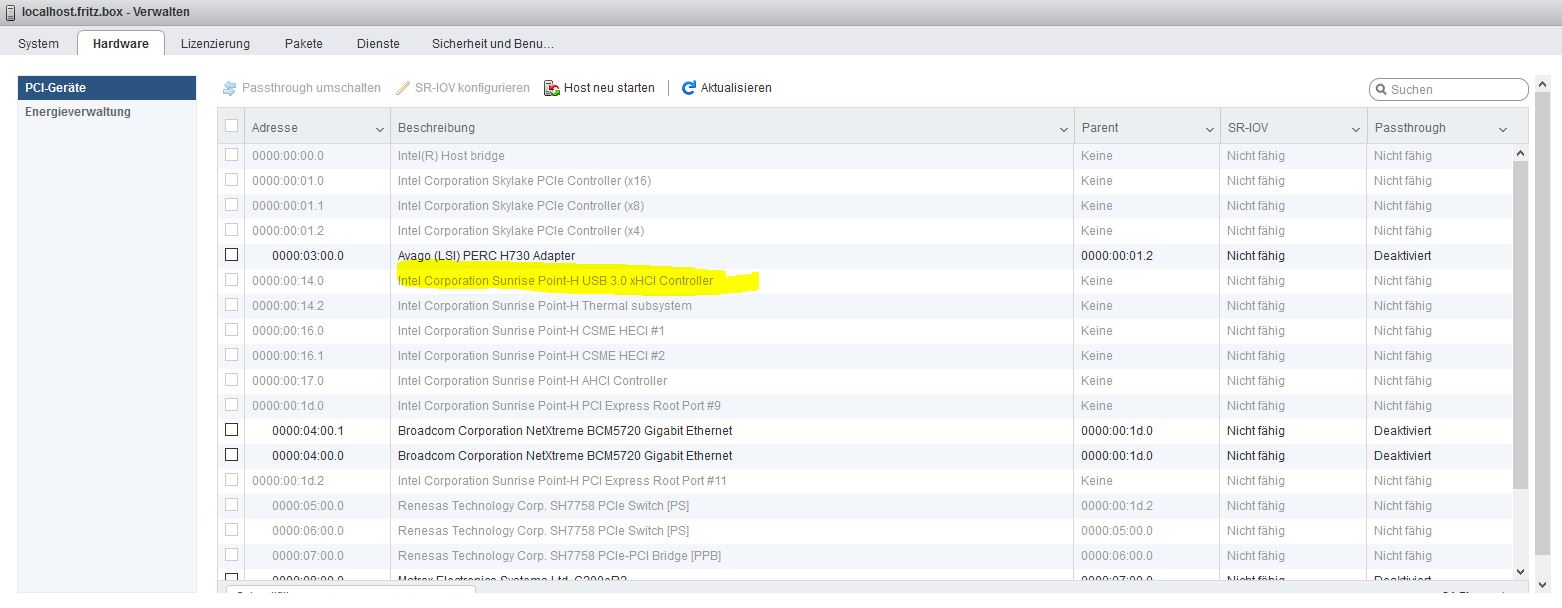This screenshot has width=1562, height=608.
Task: Click Sunrise Point-H Thermal subsystem entry
Action: (x=545, y=306)
